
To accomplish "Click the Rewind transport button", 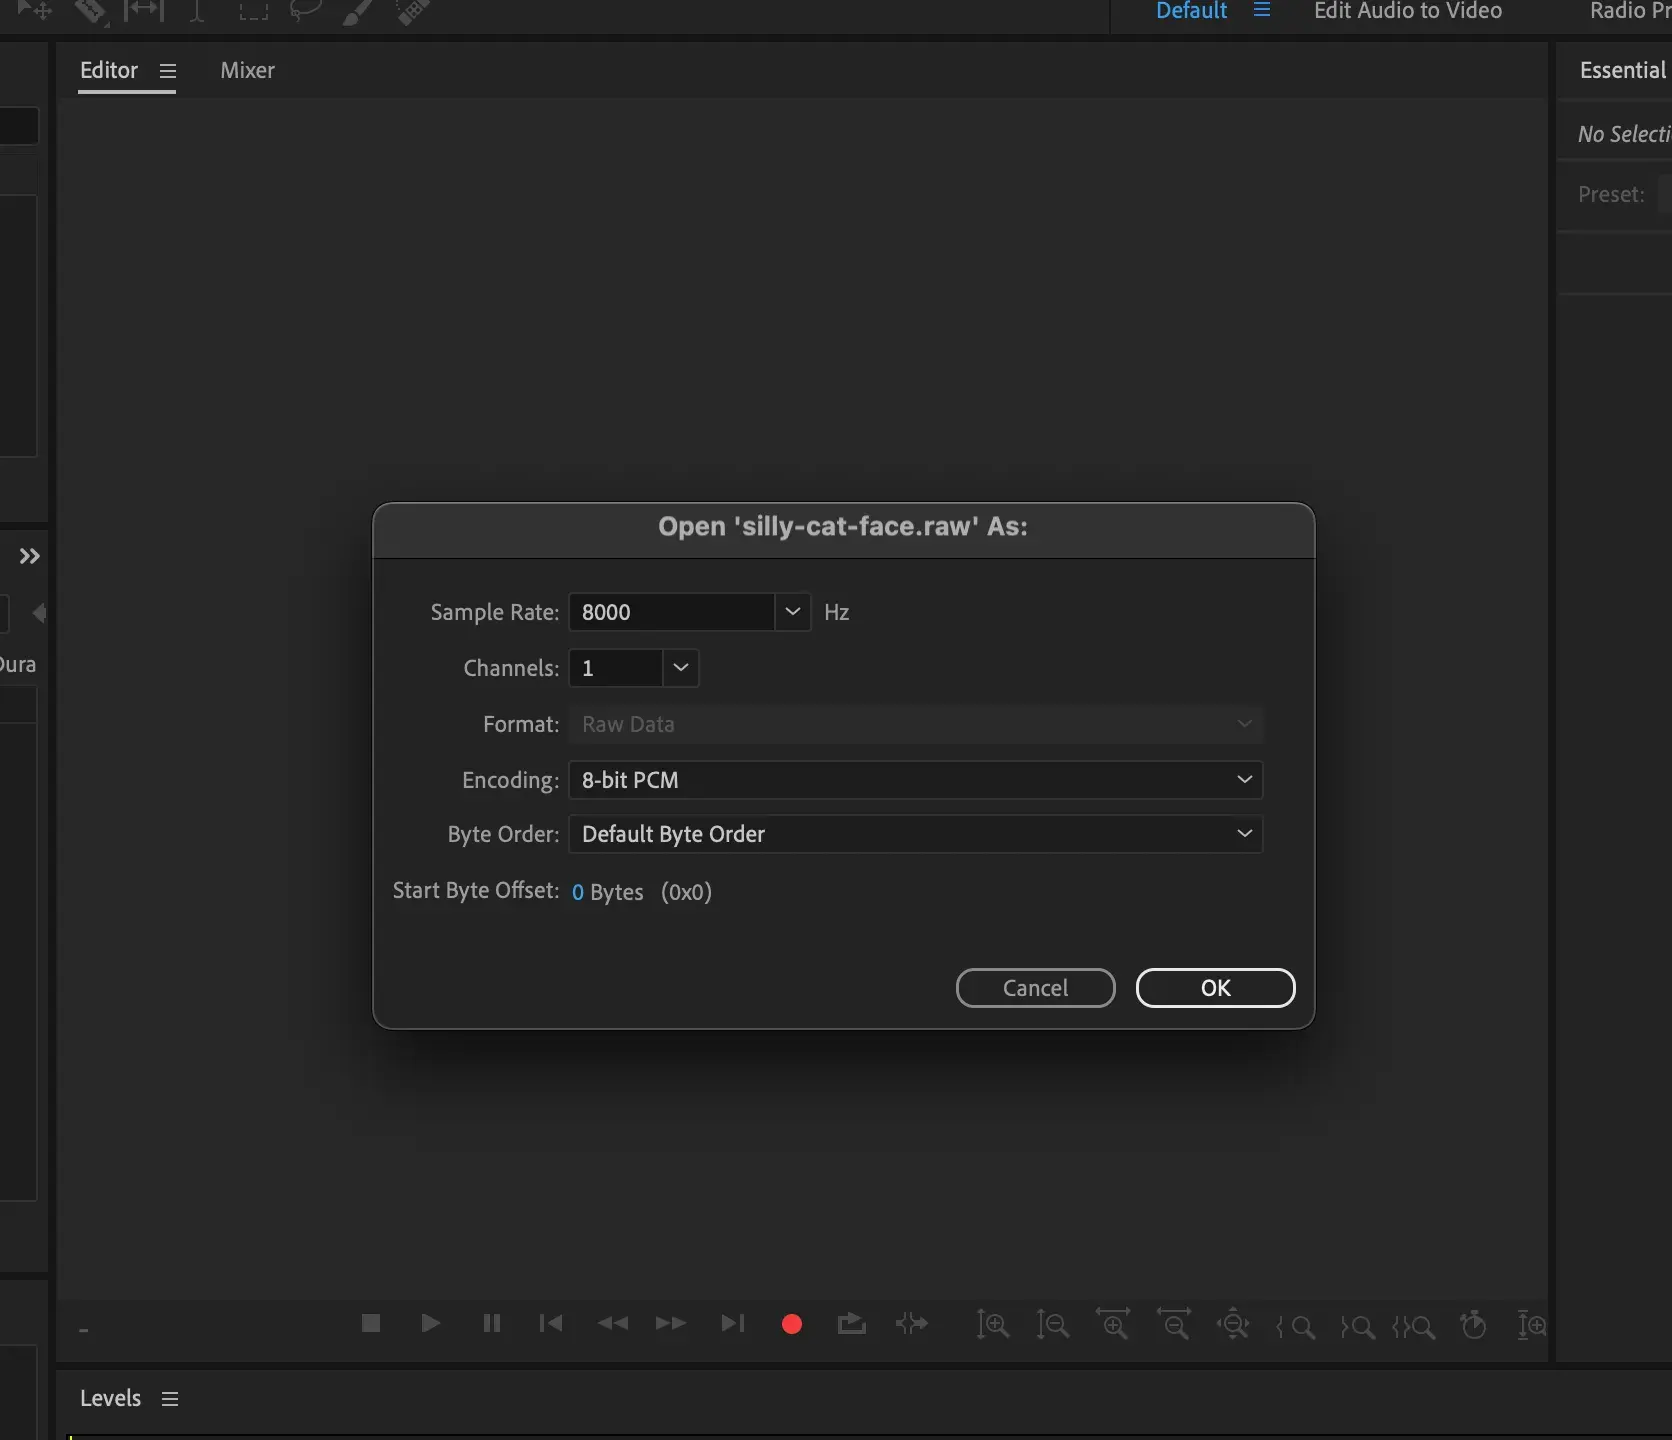I will tap(612, 1323).
